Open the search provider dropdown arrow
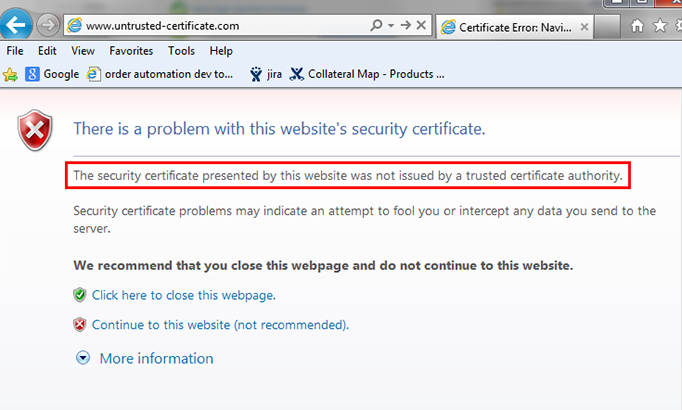 pyautogui.click(x=391, y=25)
